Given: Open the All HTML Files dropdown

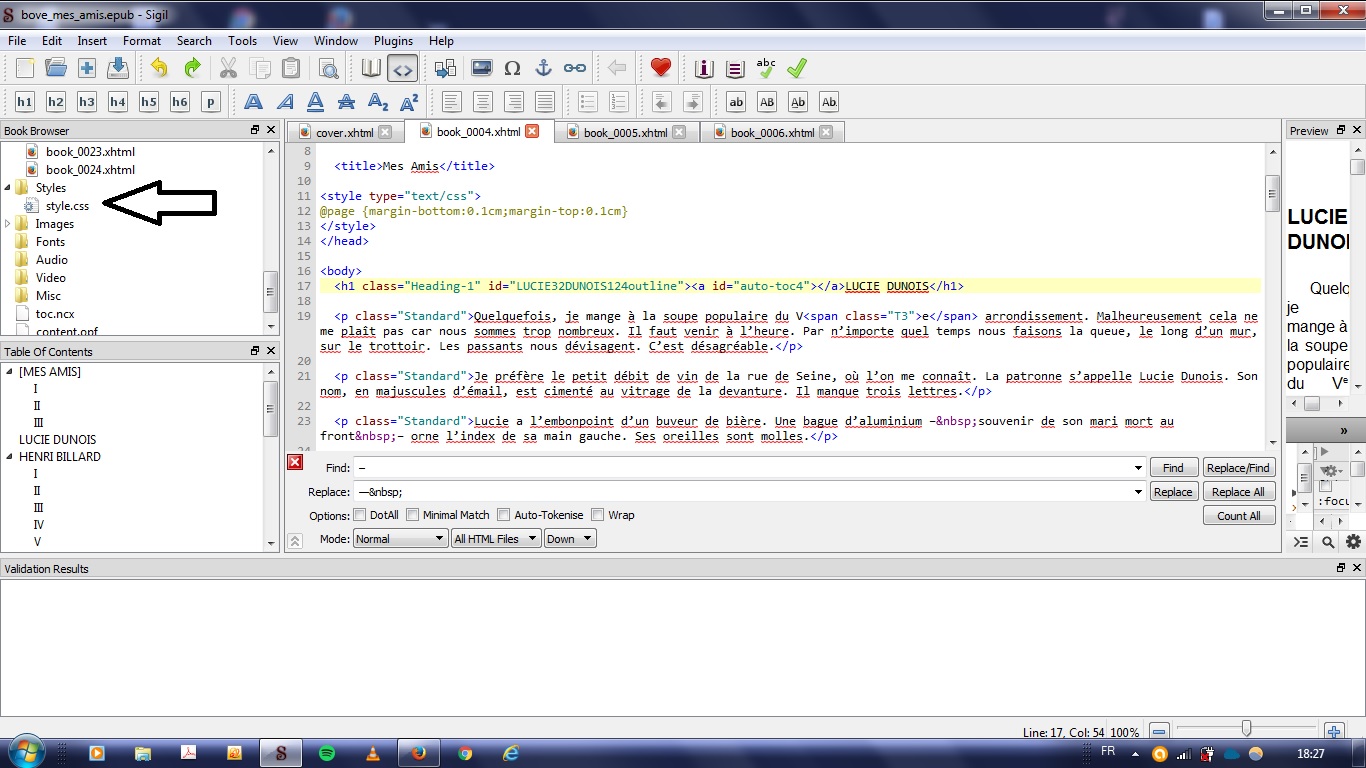Looking at the screenshot, I should click(x=495, y=539).
